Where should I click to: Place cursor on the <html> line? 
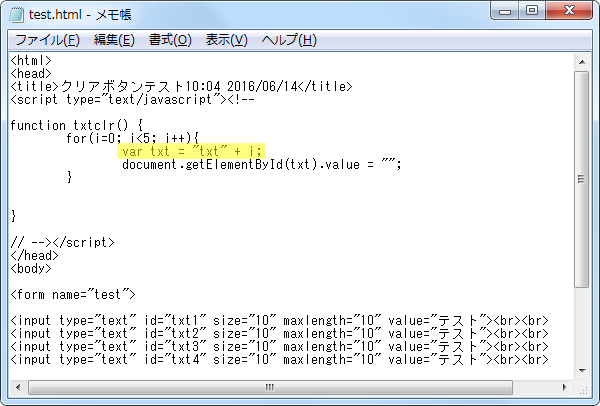[x=31, y=60]
